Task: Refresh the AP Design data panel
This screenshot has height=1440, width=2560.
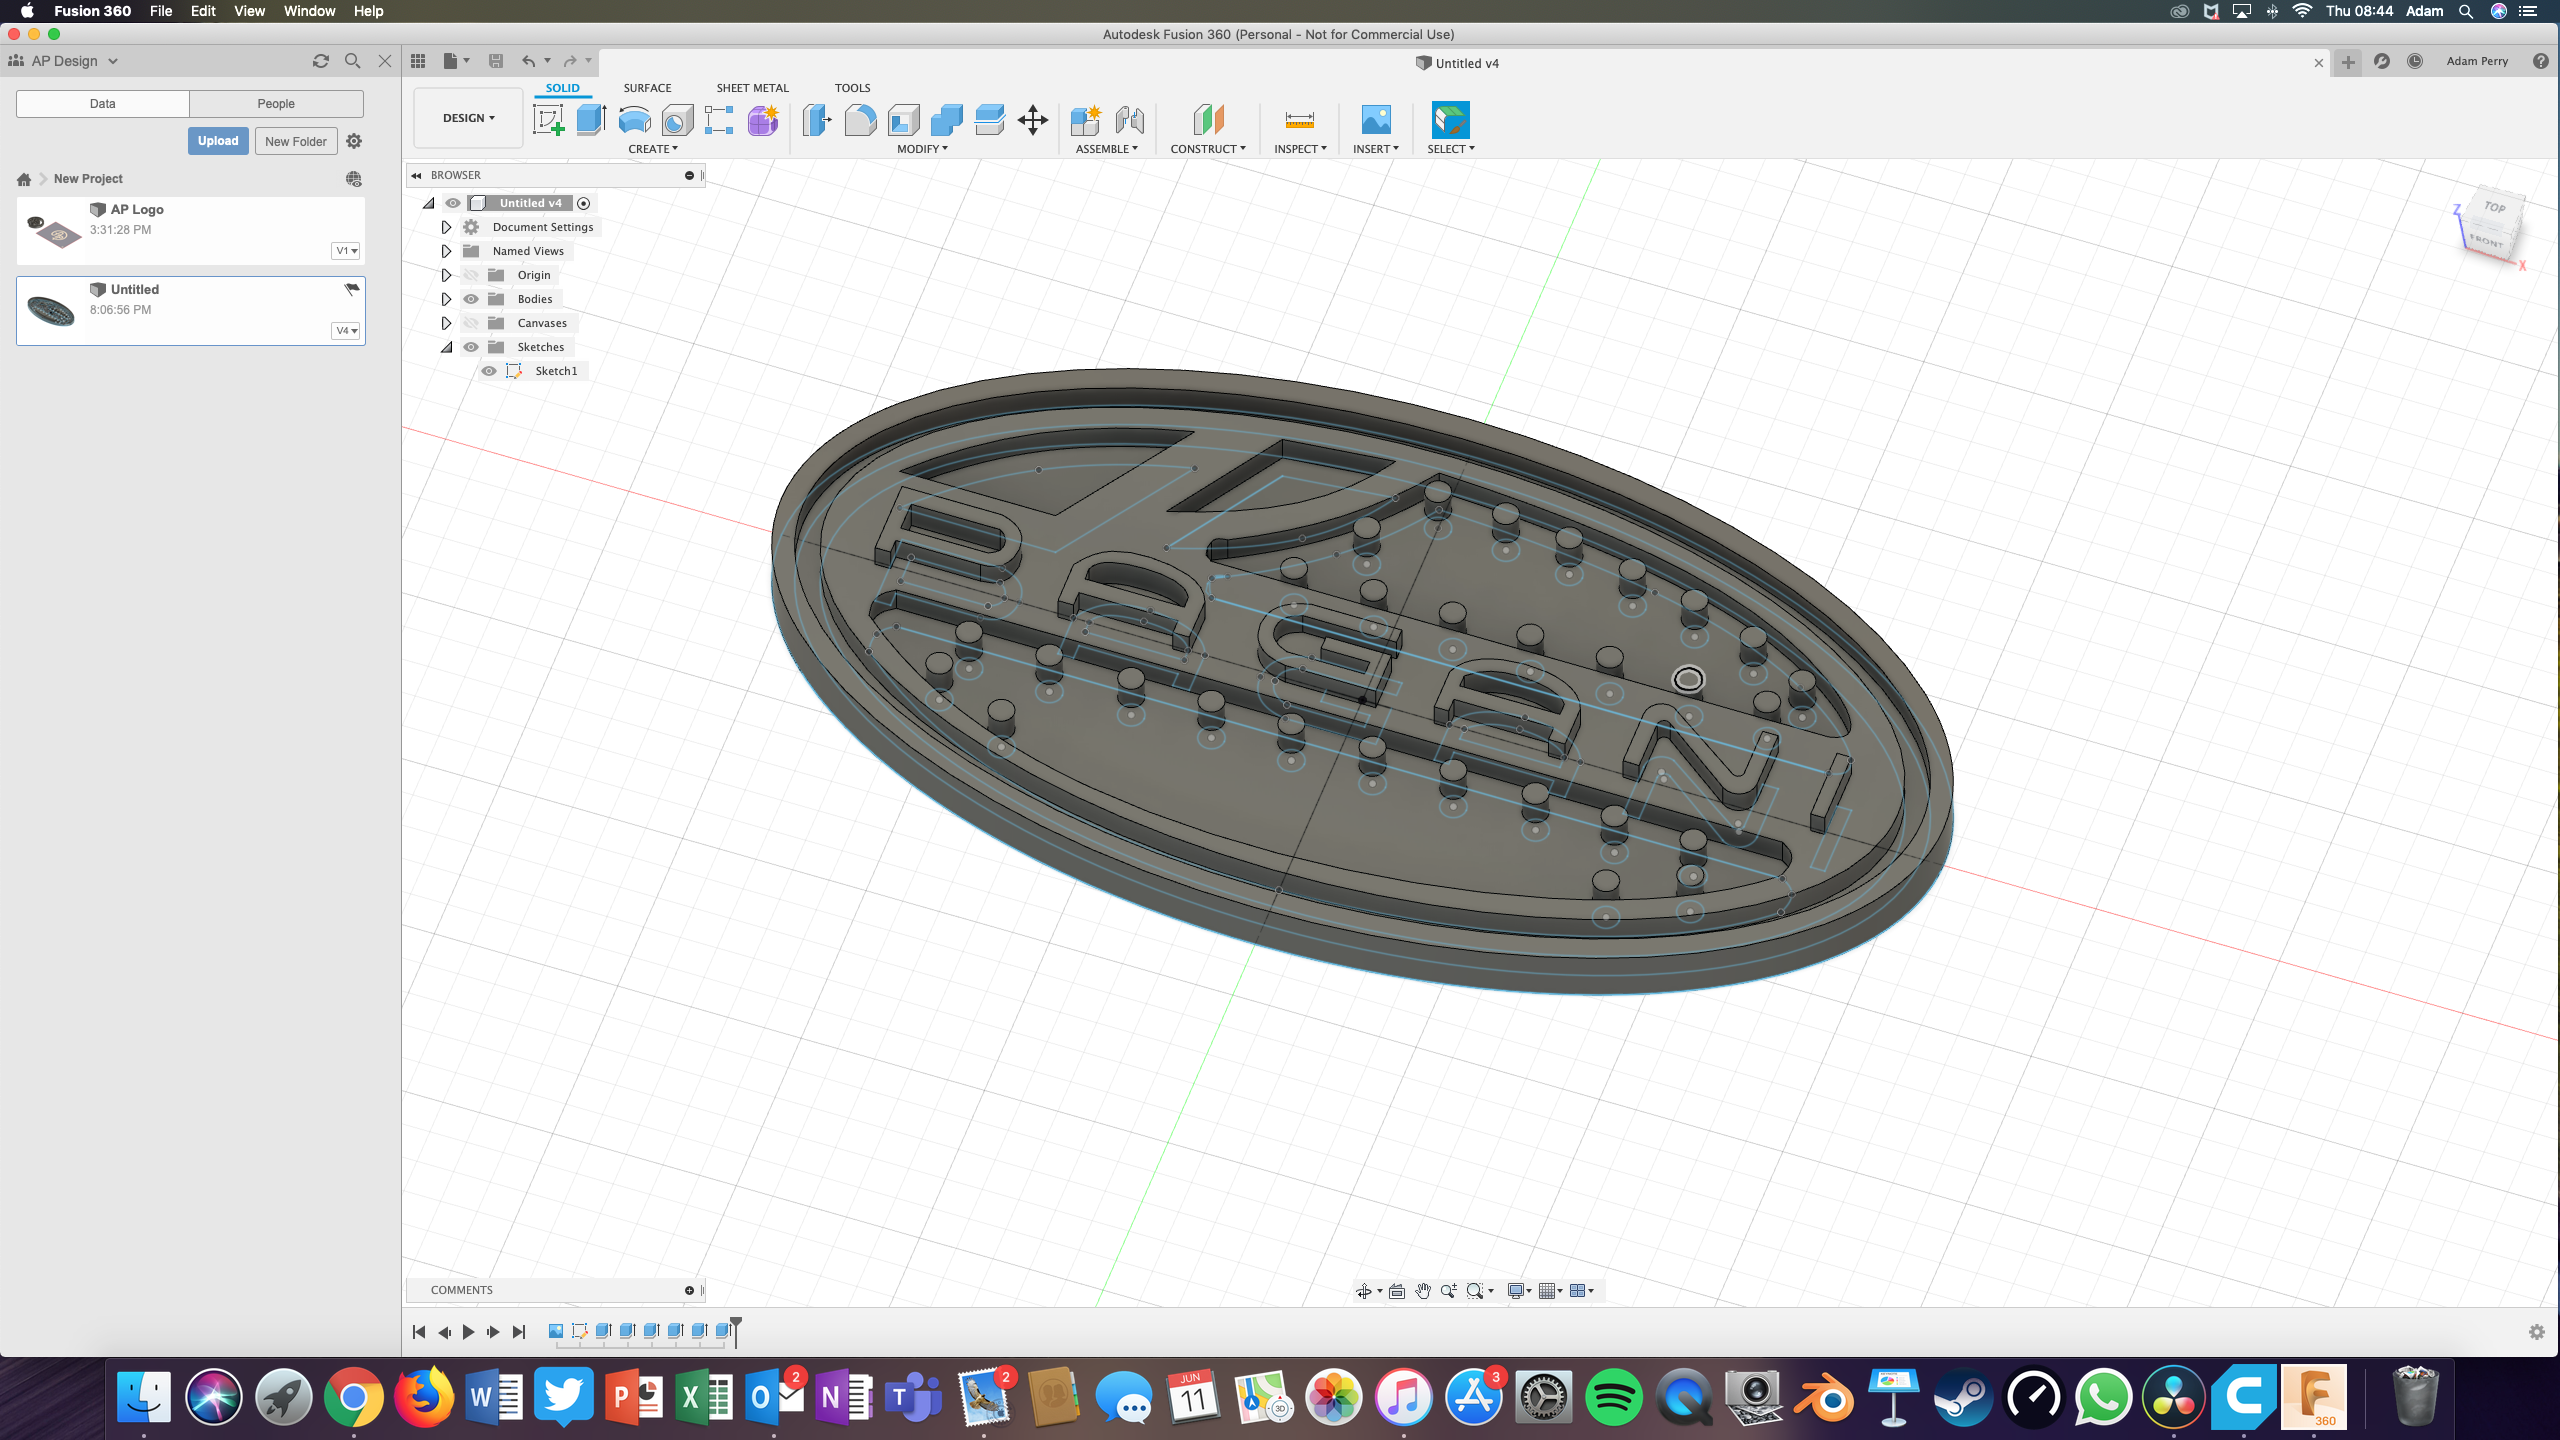Action: coord(321,61)
